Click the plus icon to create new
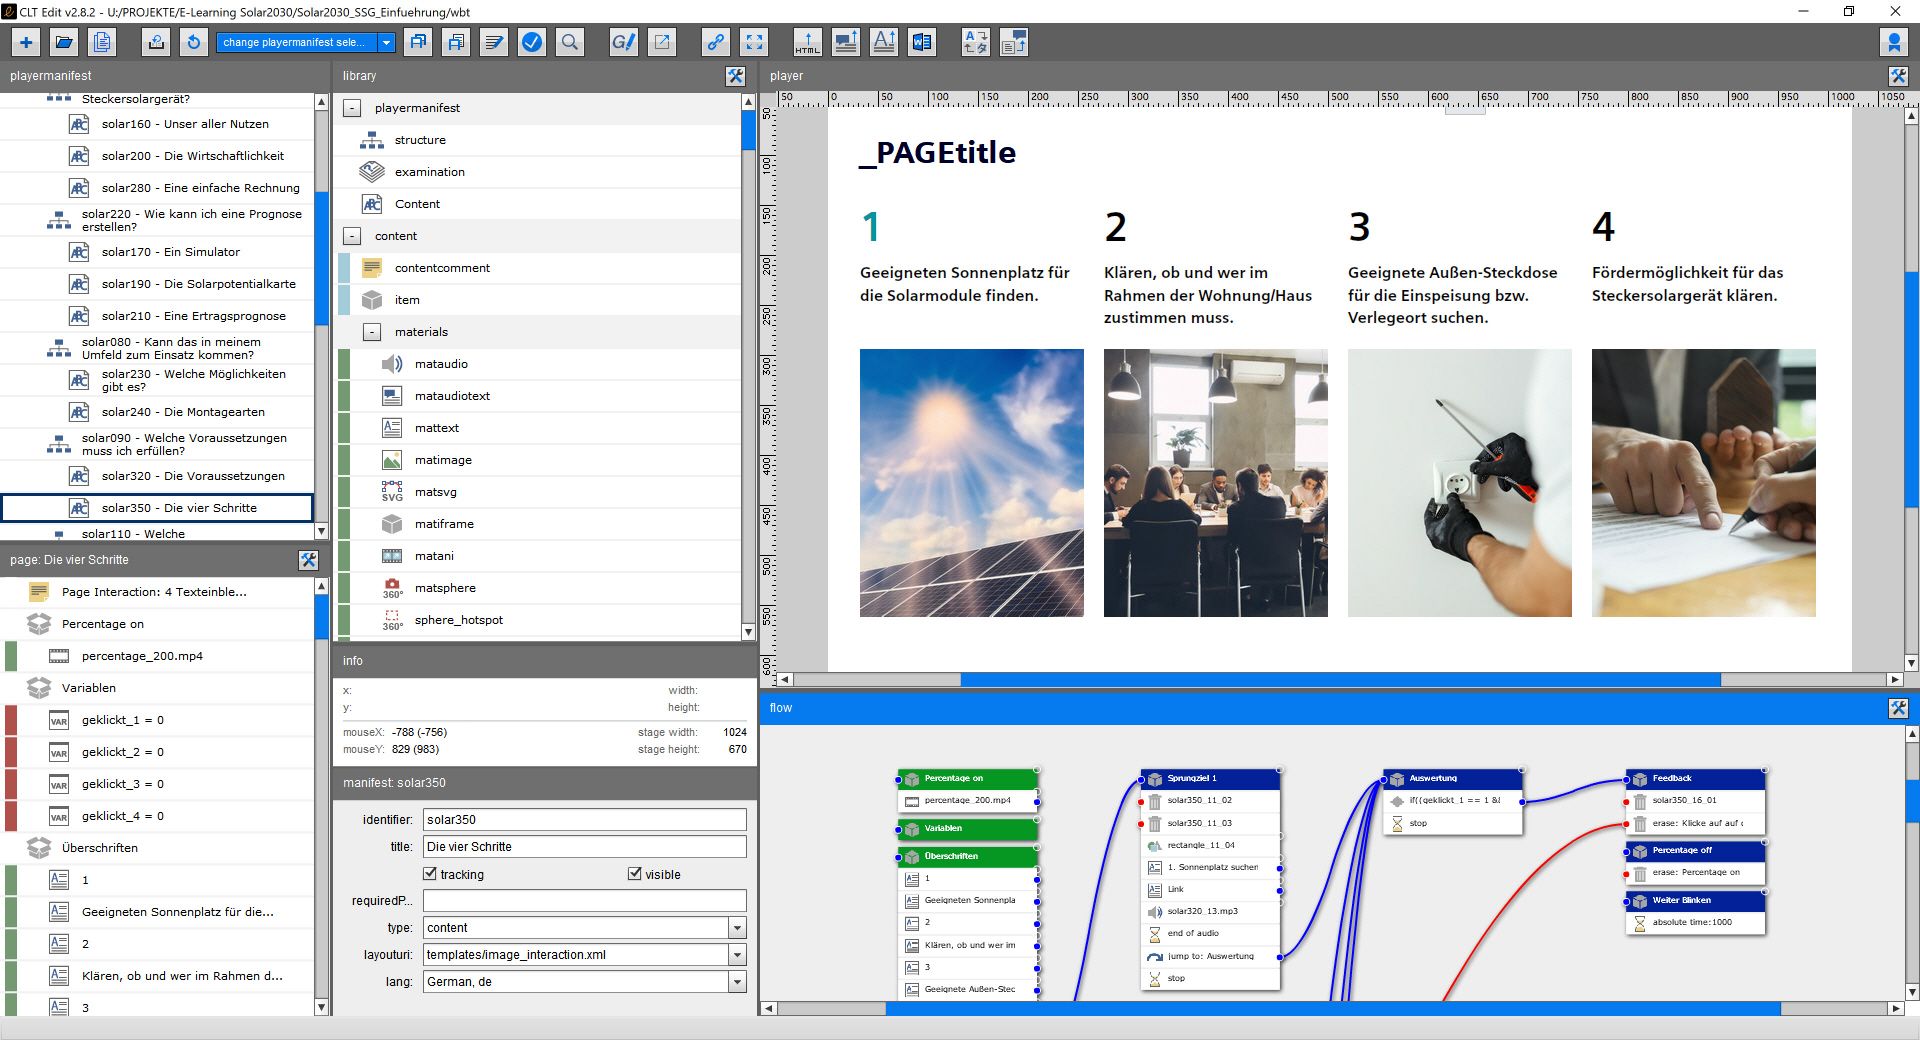Viewport: 1920px width, 1040px height. (x=26, y=42)
